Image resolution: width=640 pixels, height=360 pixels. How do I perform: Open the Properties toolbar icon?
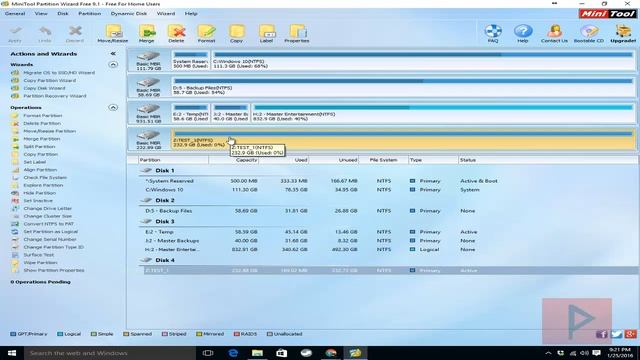297,33
